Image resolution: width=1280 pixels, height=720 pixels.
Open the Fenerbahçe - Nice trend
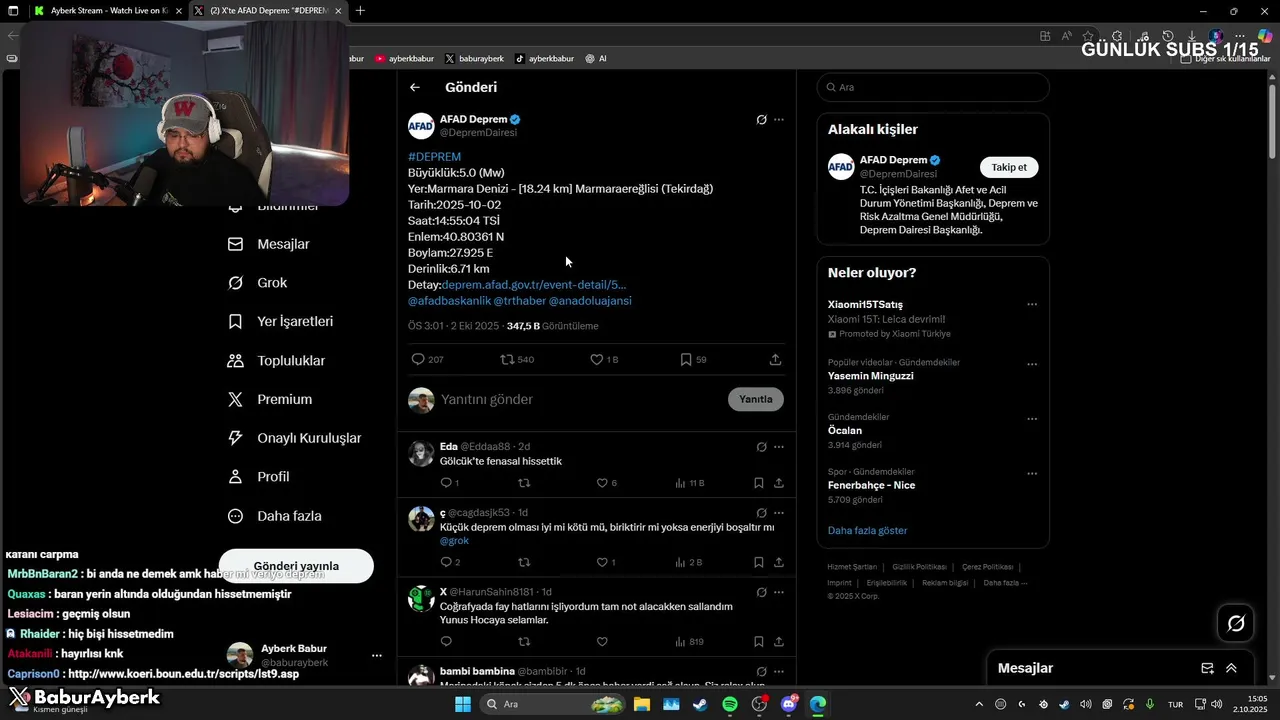coord(872,485)
